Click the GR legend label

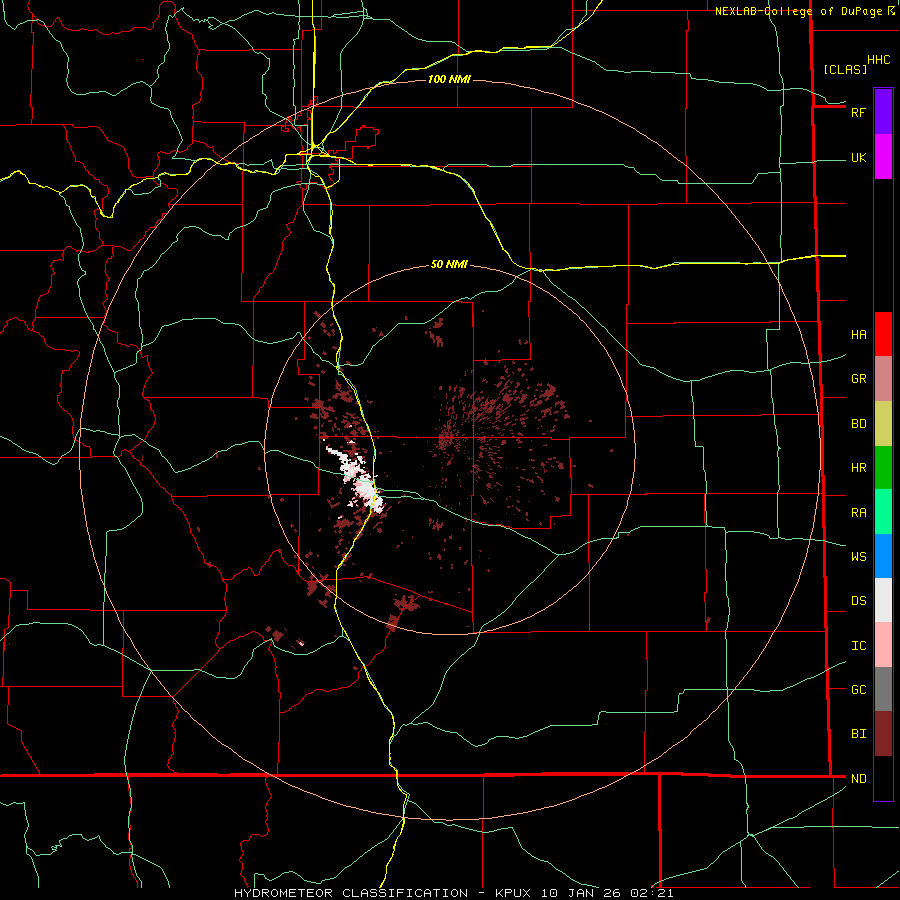tap(858, 379)
